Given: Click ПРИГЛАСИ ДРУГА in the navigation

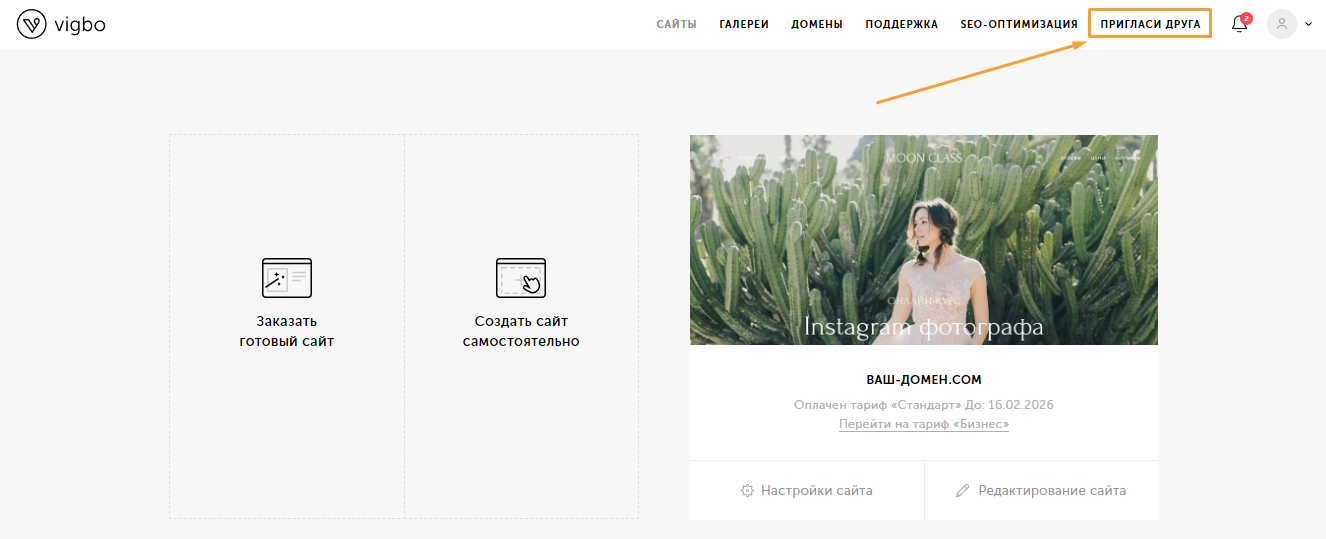Looking at the screenshot, I should coord(1150,24).
